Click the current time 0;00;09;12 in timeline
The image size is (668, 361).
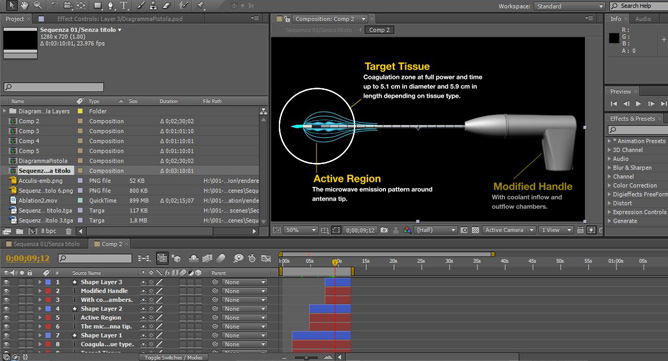coord(28,258)
